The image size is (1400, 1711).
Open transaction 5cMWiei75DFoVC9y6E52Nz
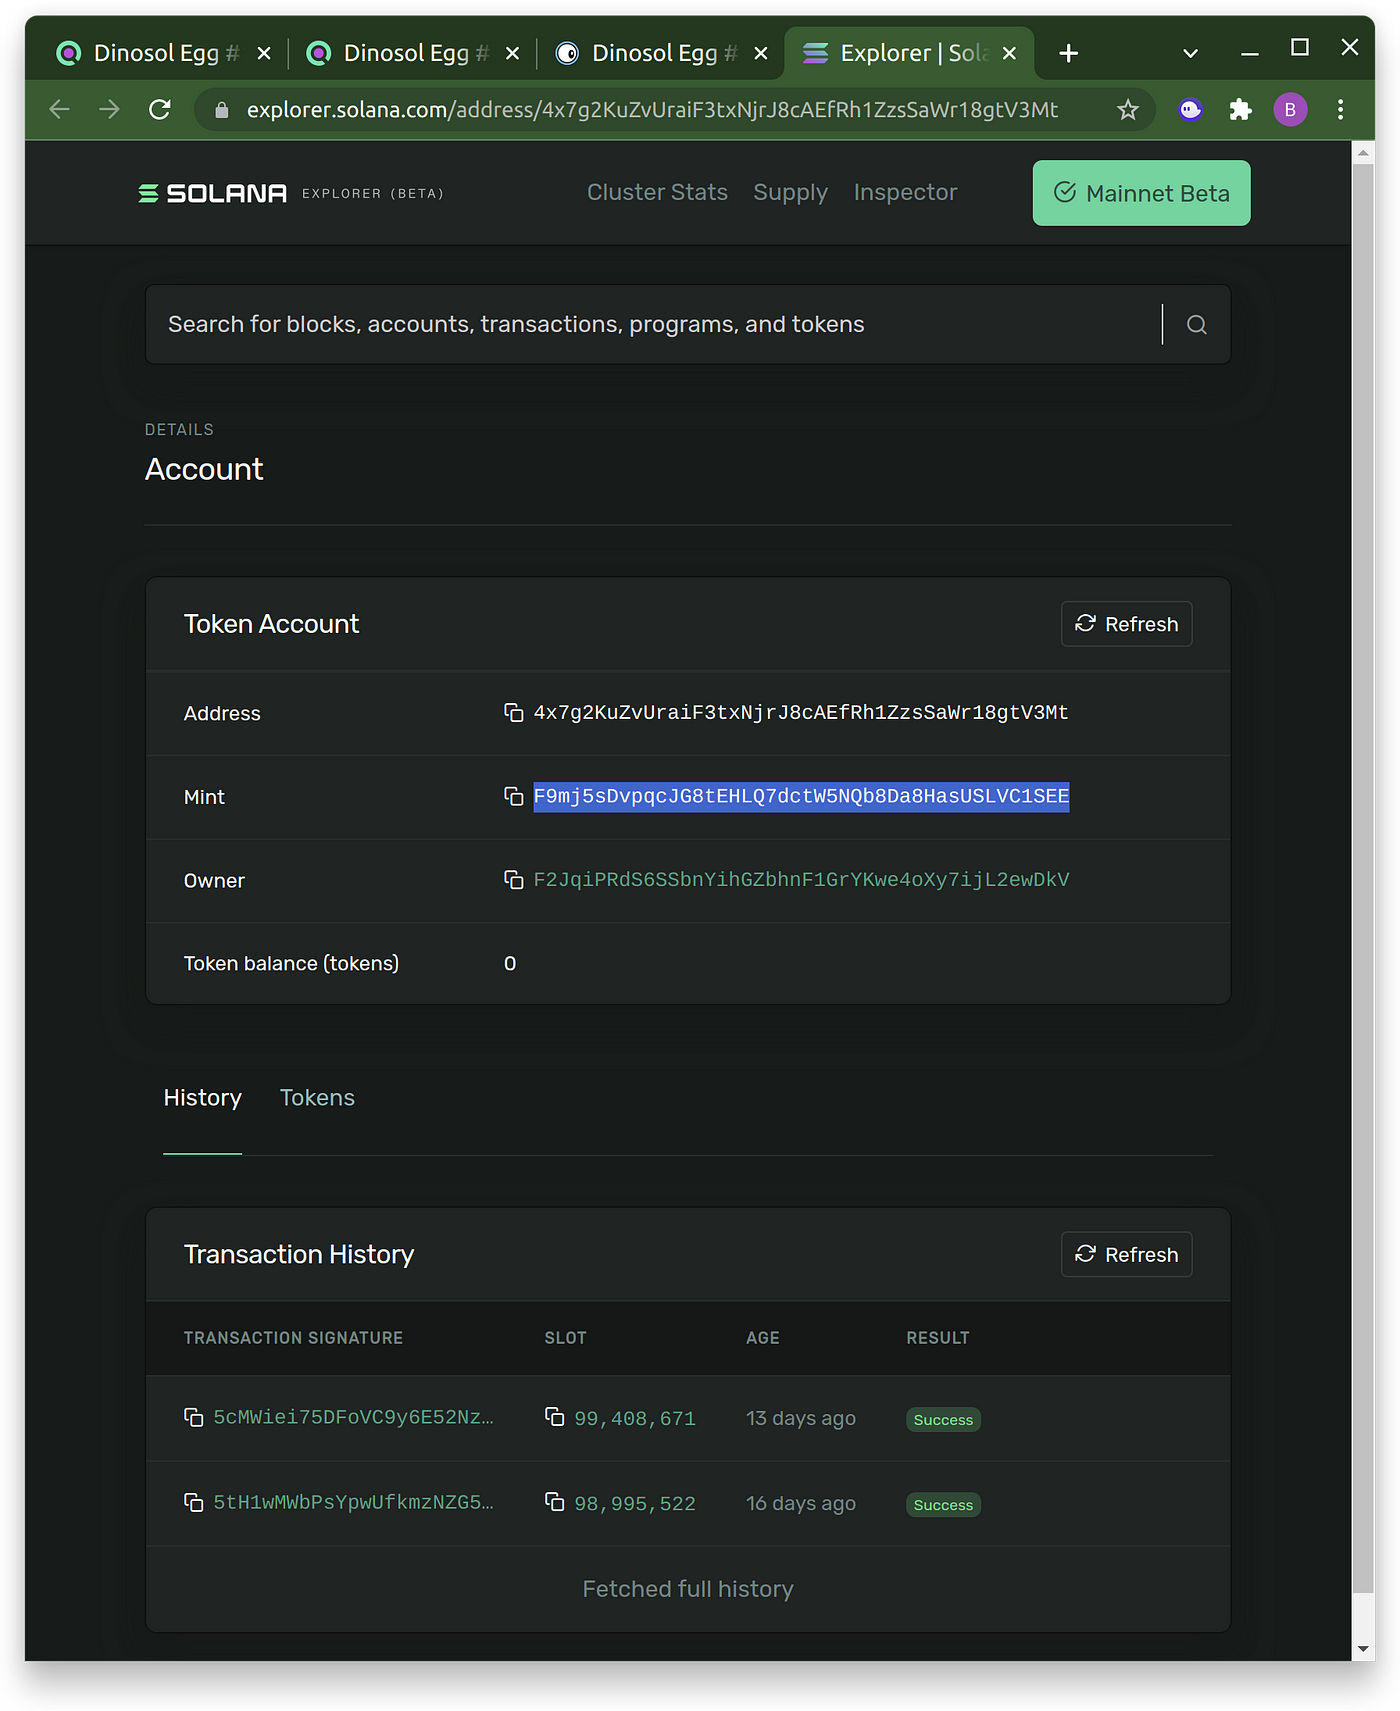click(353, 1418)
